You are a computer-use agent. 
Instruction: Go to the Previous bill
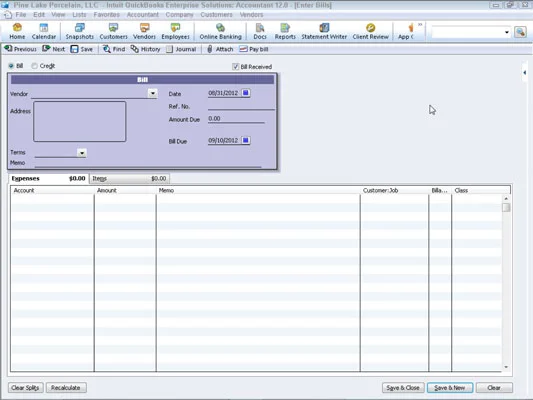[x=20, y=49]
